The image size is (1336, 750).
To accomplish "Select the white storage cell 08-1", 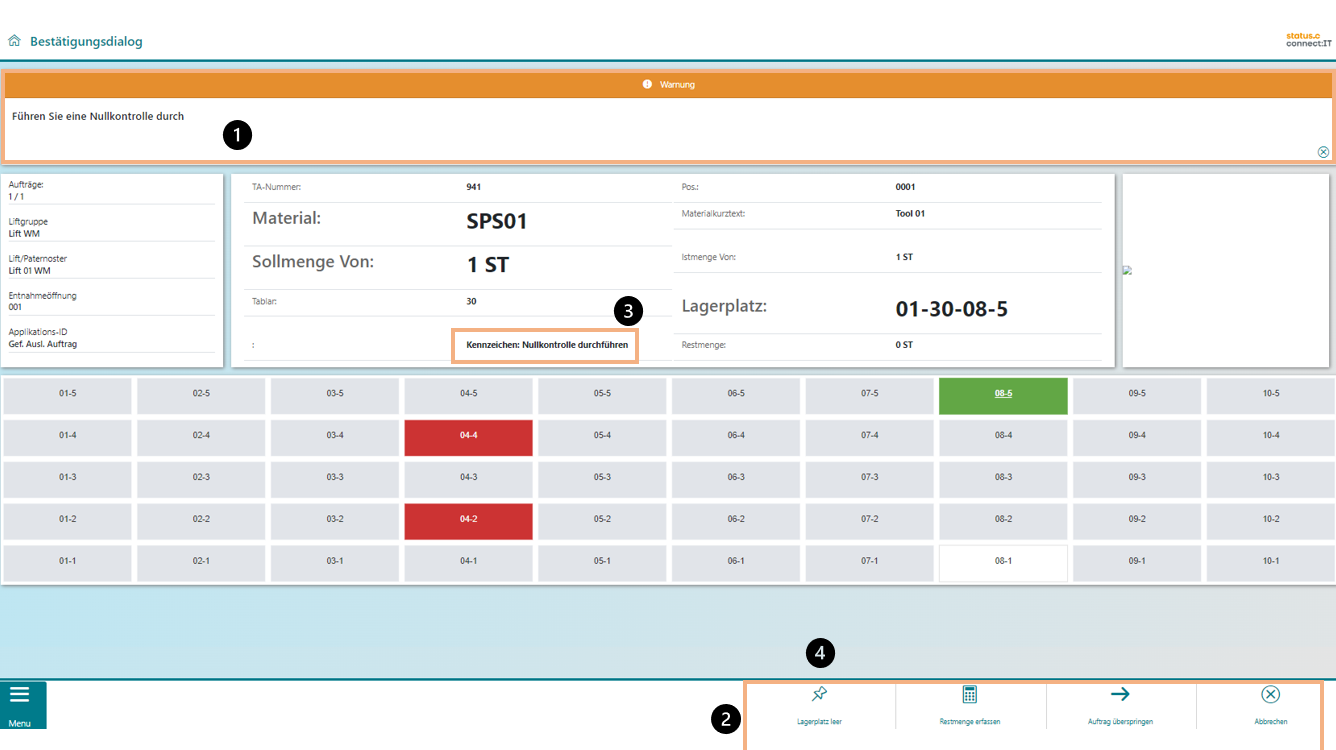I will point(1003,562).
